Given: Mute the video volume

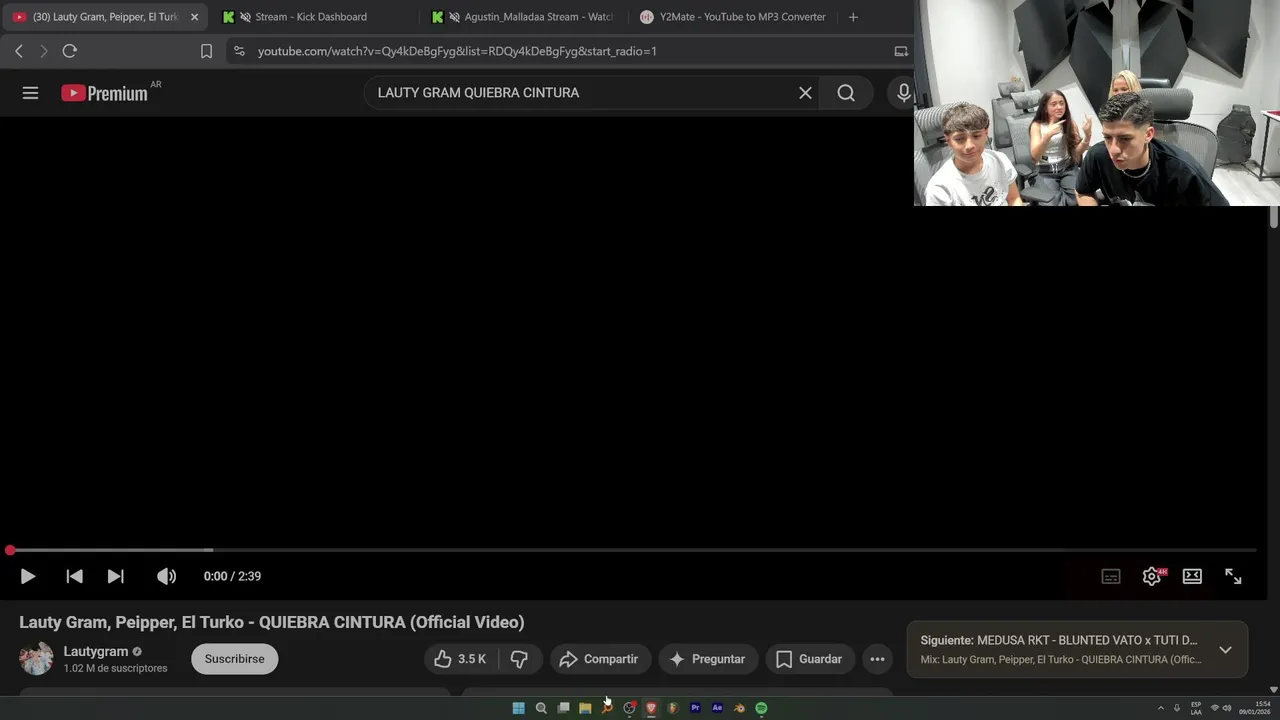Looking at the screenshot, I should (x=166, y=576).
